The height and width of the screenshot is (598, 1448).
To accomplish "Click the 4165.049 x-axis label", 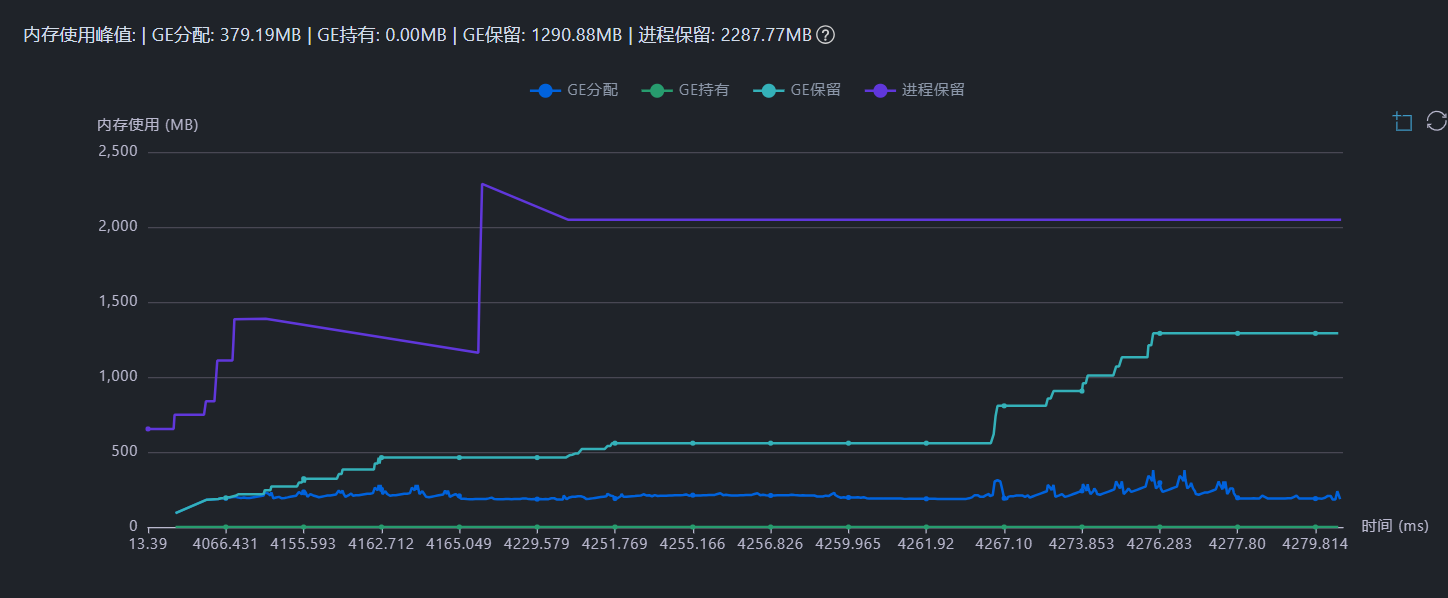I will pyautogui.click(x=459, y=544).
